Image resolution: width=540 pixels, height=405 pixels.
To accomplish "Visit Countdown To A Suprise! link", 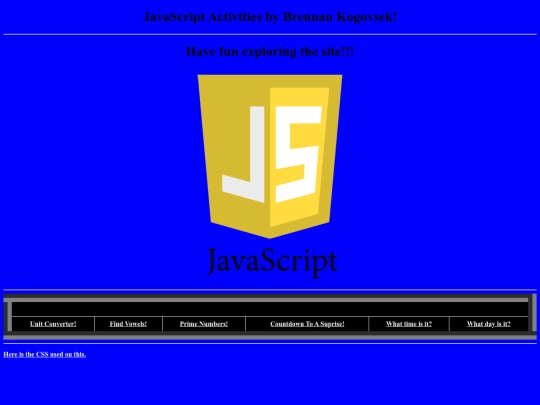I will (307, 324).
